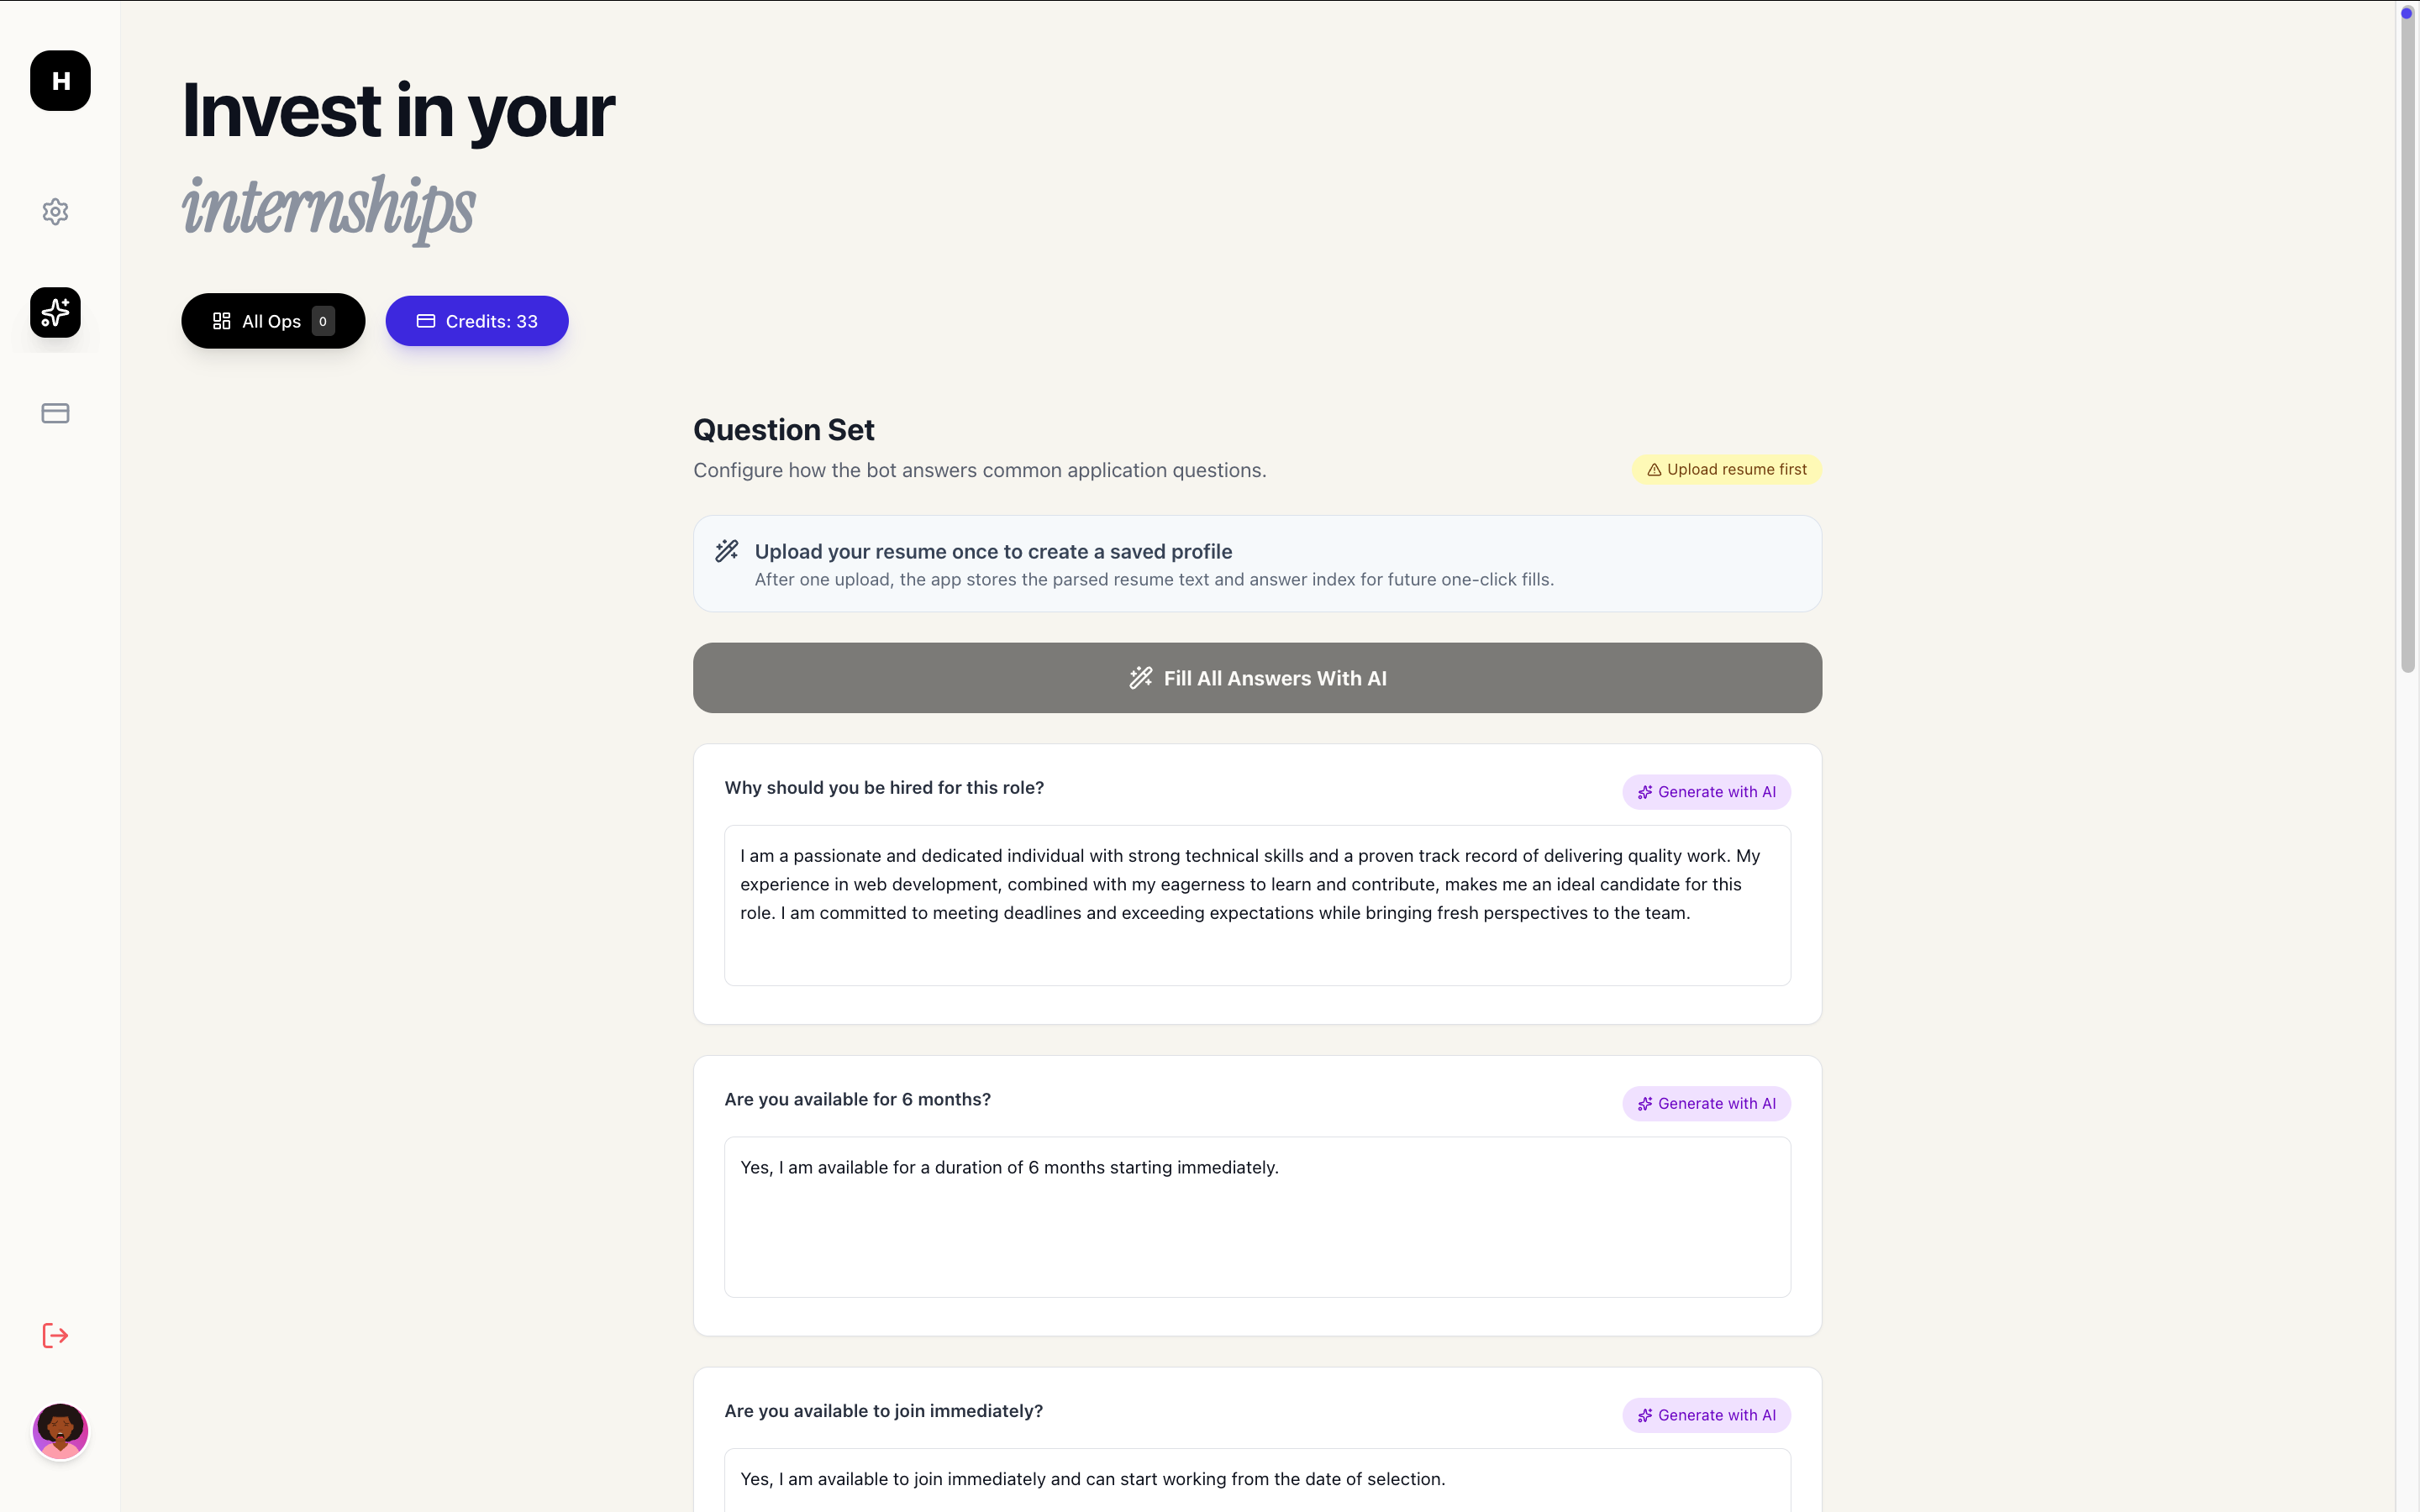Open the user avatar profile
Screen dimensions: 2420x1512
coord(60,1431)
